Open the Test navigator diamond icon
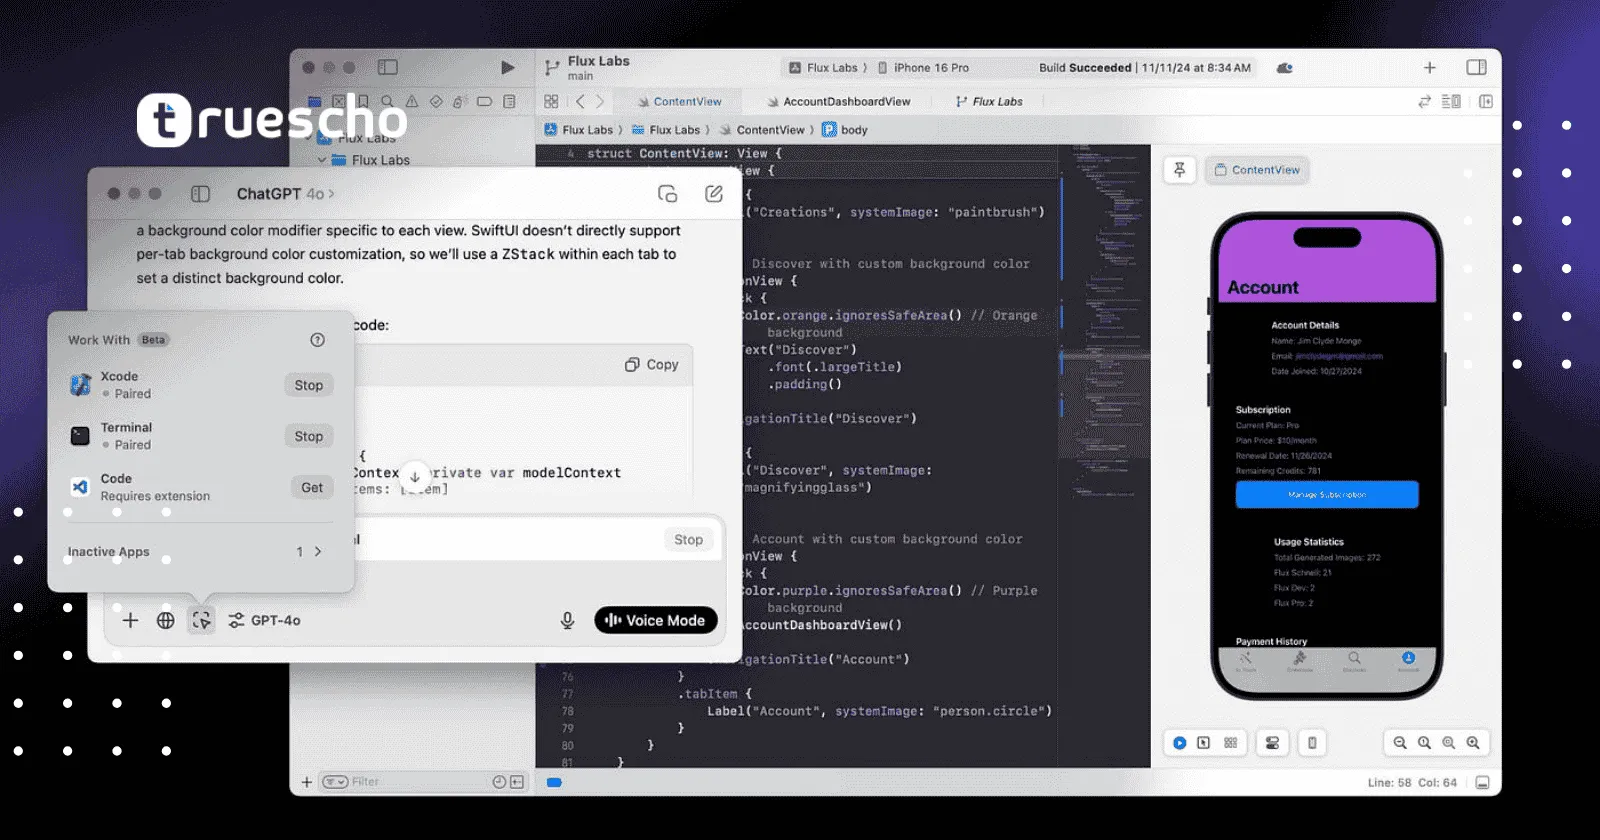Image resolution: width=1600 pixels, height=840 pixels. (436, 101)
